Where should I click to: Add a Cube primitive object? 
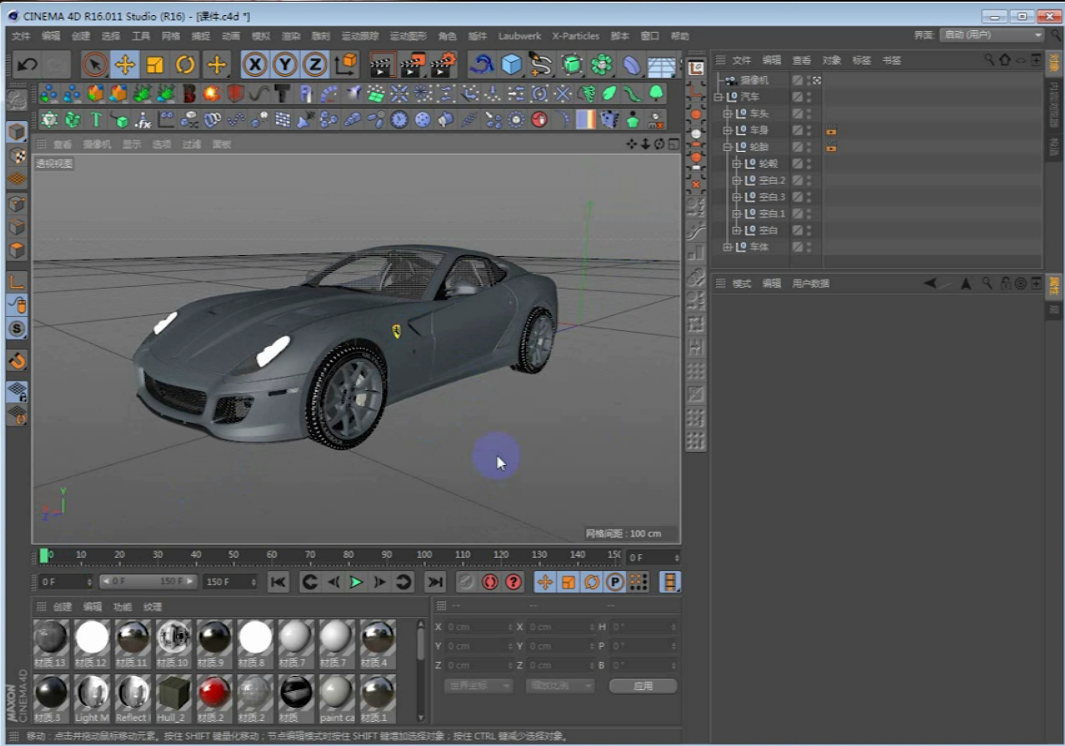click(512, 65)
